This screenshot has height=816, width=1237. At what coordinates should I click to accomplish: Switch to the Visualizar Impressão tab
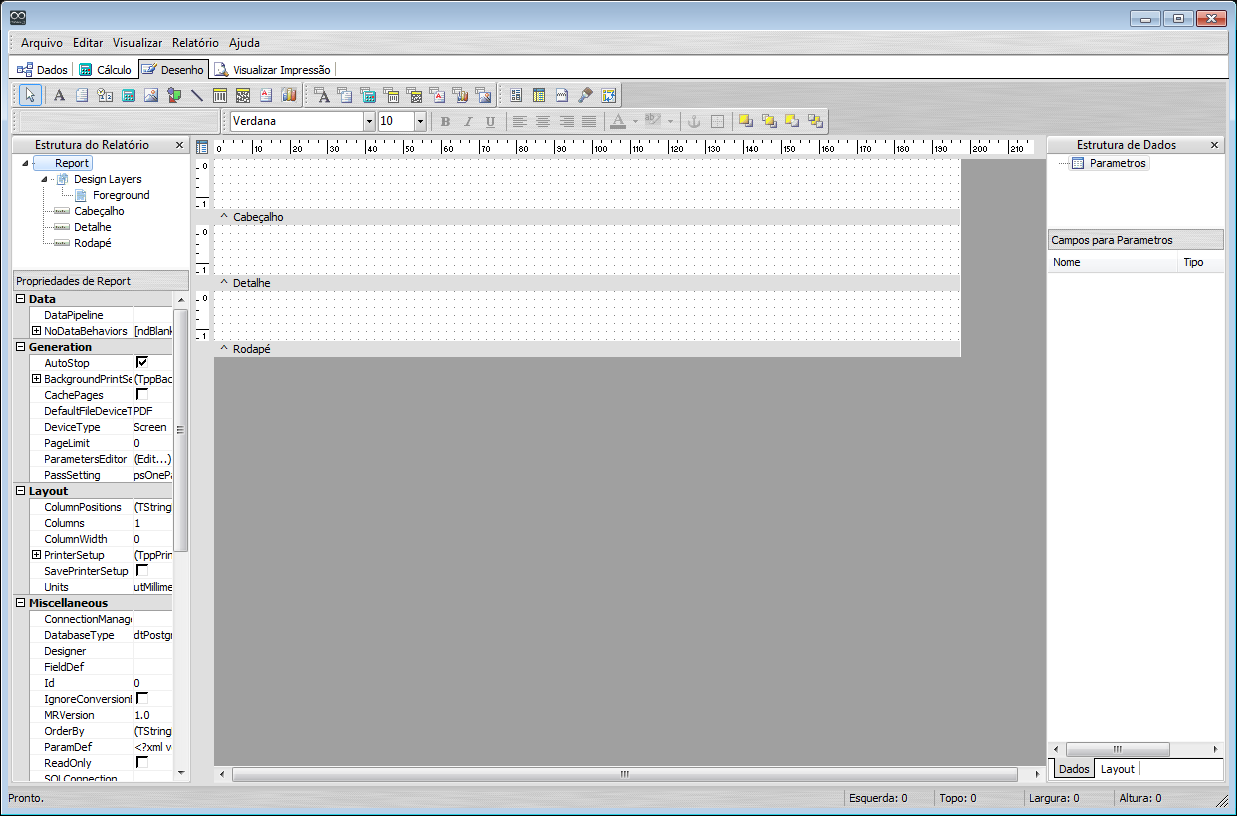(x=273, y=70)
